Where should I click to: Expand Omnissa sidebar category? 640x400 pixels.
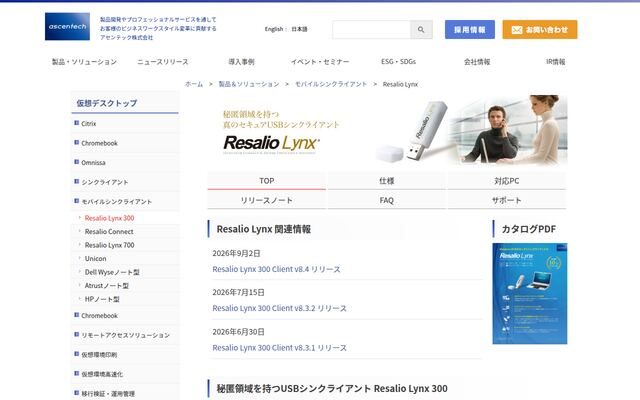(125, 162)
